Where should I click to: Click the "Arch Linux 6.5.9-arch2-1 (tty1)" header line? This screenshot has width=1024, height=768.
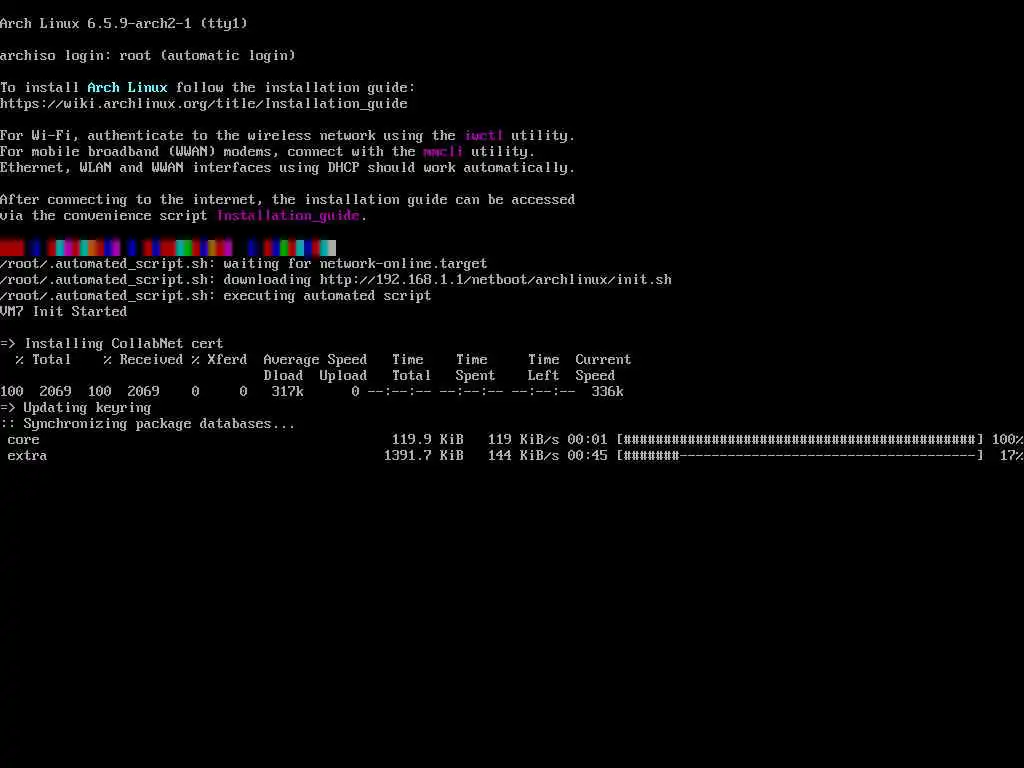point(124,24)
